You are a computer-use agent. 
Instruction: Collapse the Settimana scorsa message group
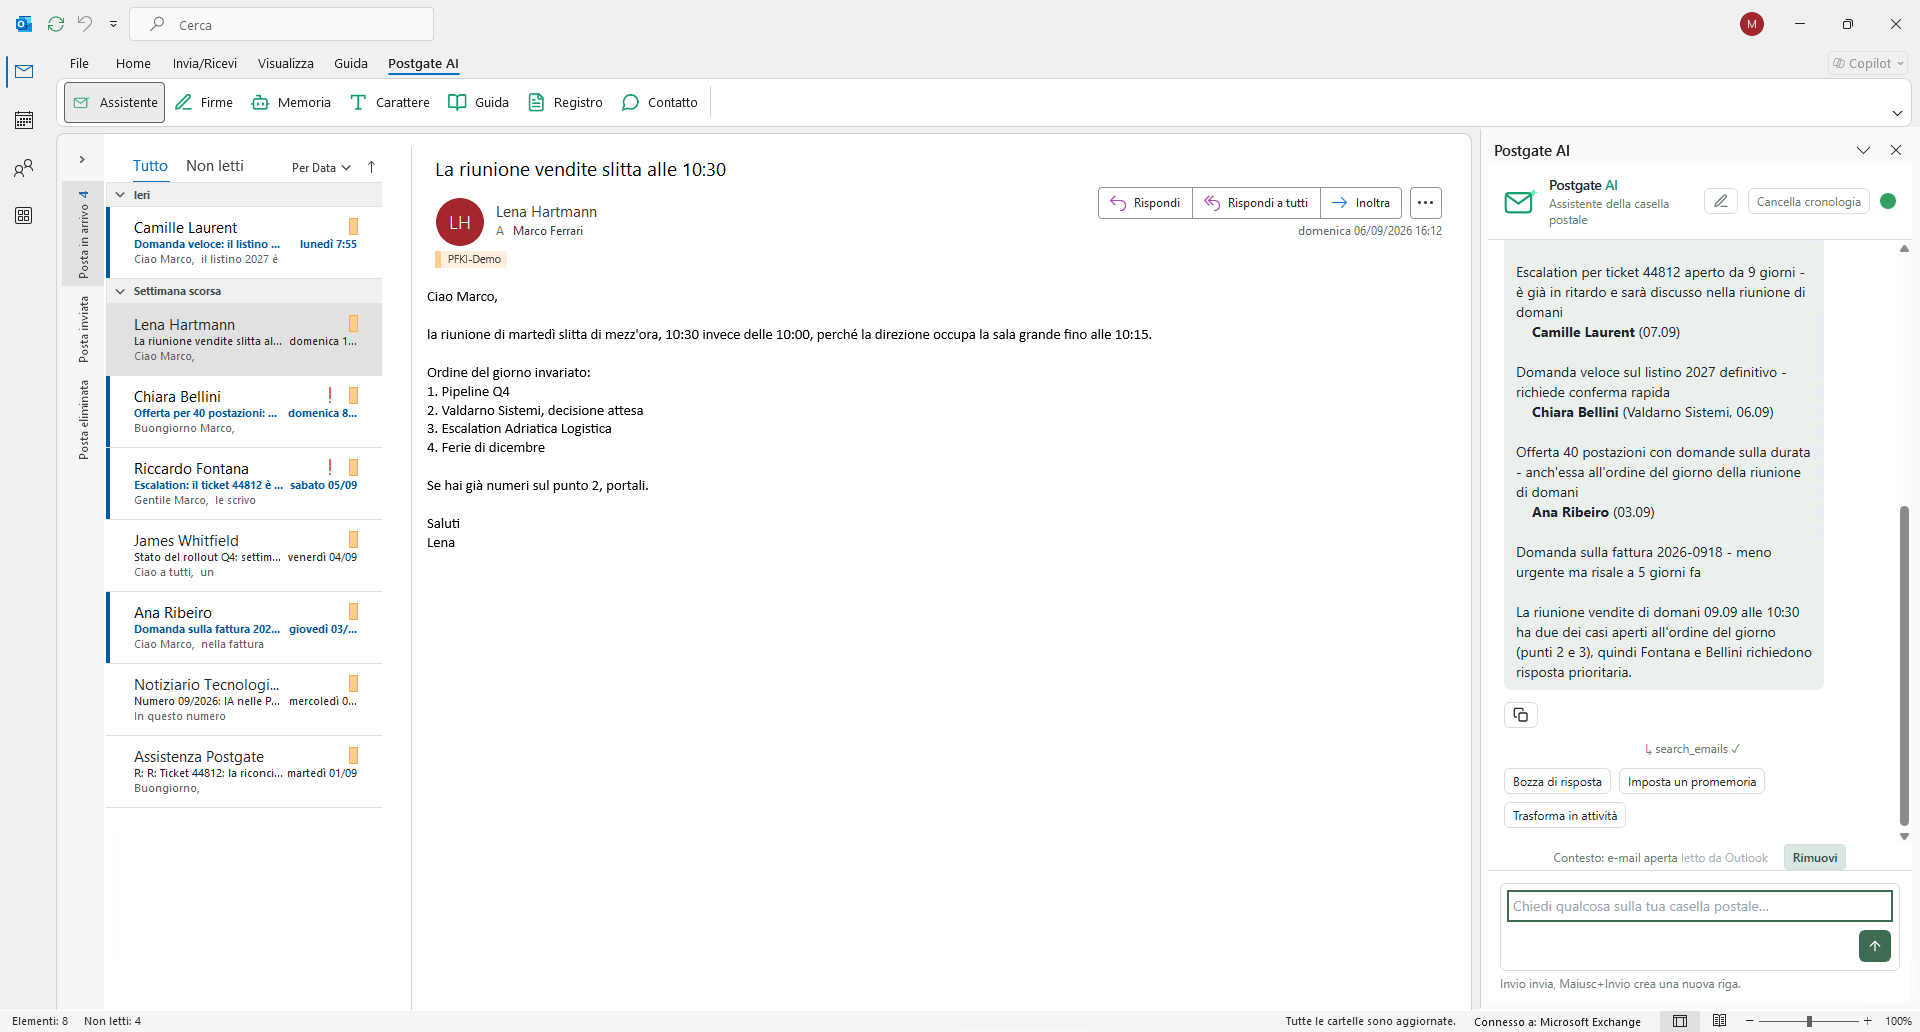[x=120, y=291]
